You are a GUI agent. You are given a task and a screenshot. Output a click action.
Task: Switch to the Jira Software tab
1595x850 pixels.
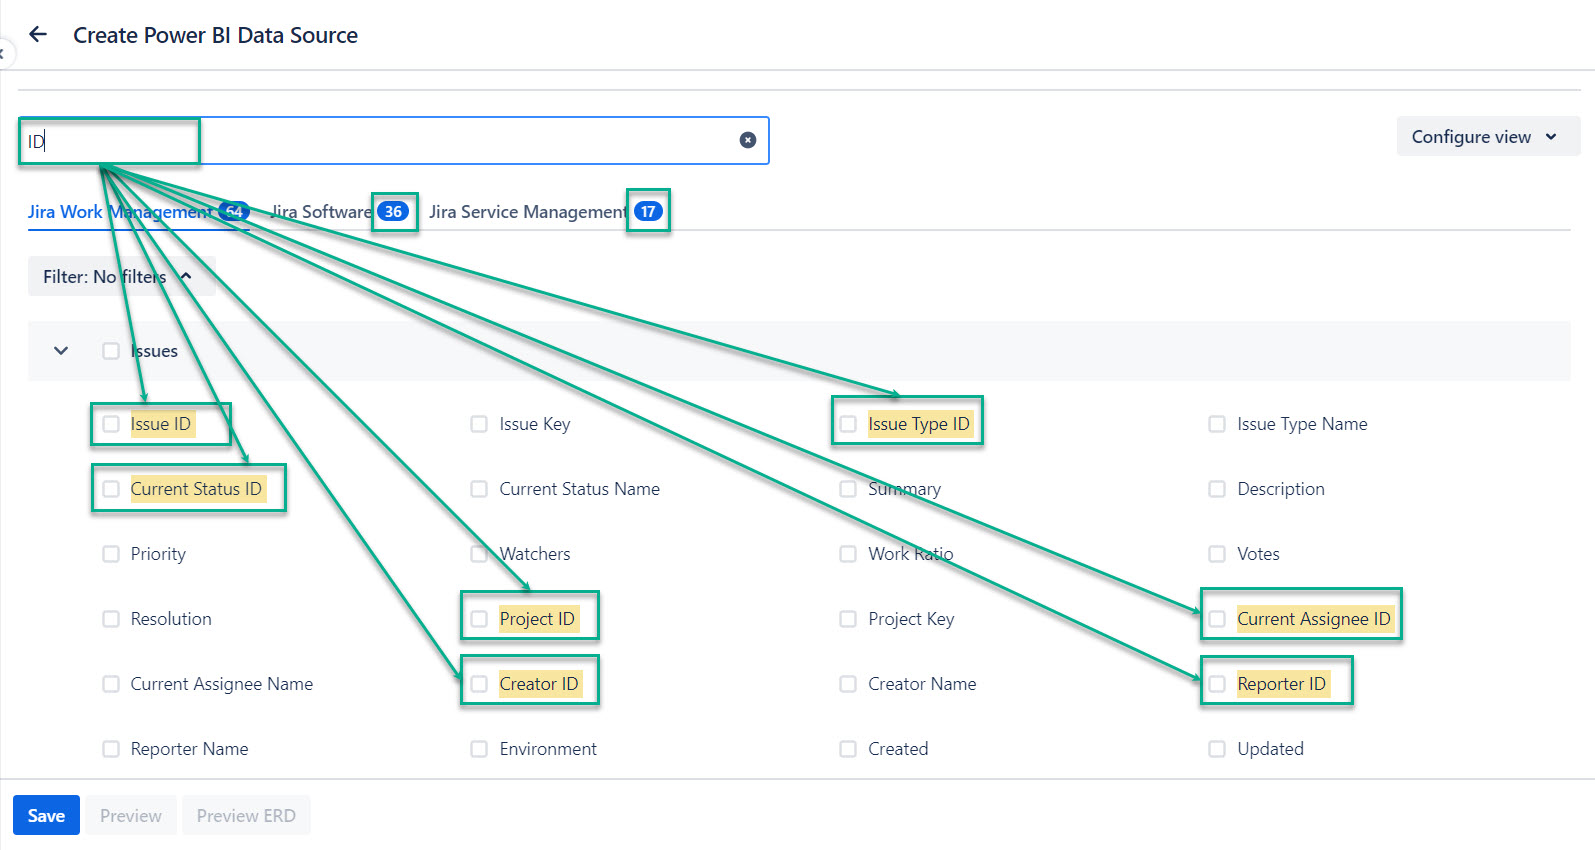coord(321,212)
